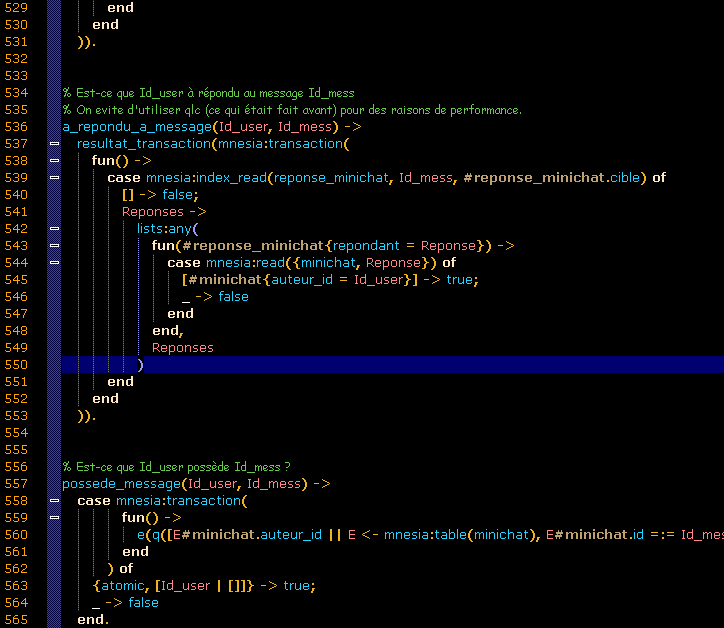Click mnesia:index_read on line 539
Viewport: 724px width, 628px height.
click(x=206, y=178)
